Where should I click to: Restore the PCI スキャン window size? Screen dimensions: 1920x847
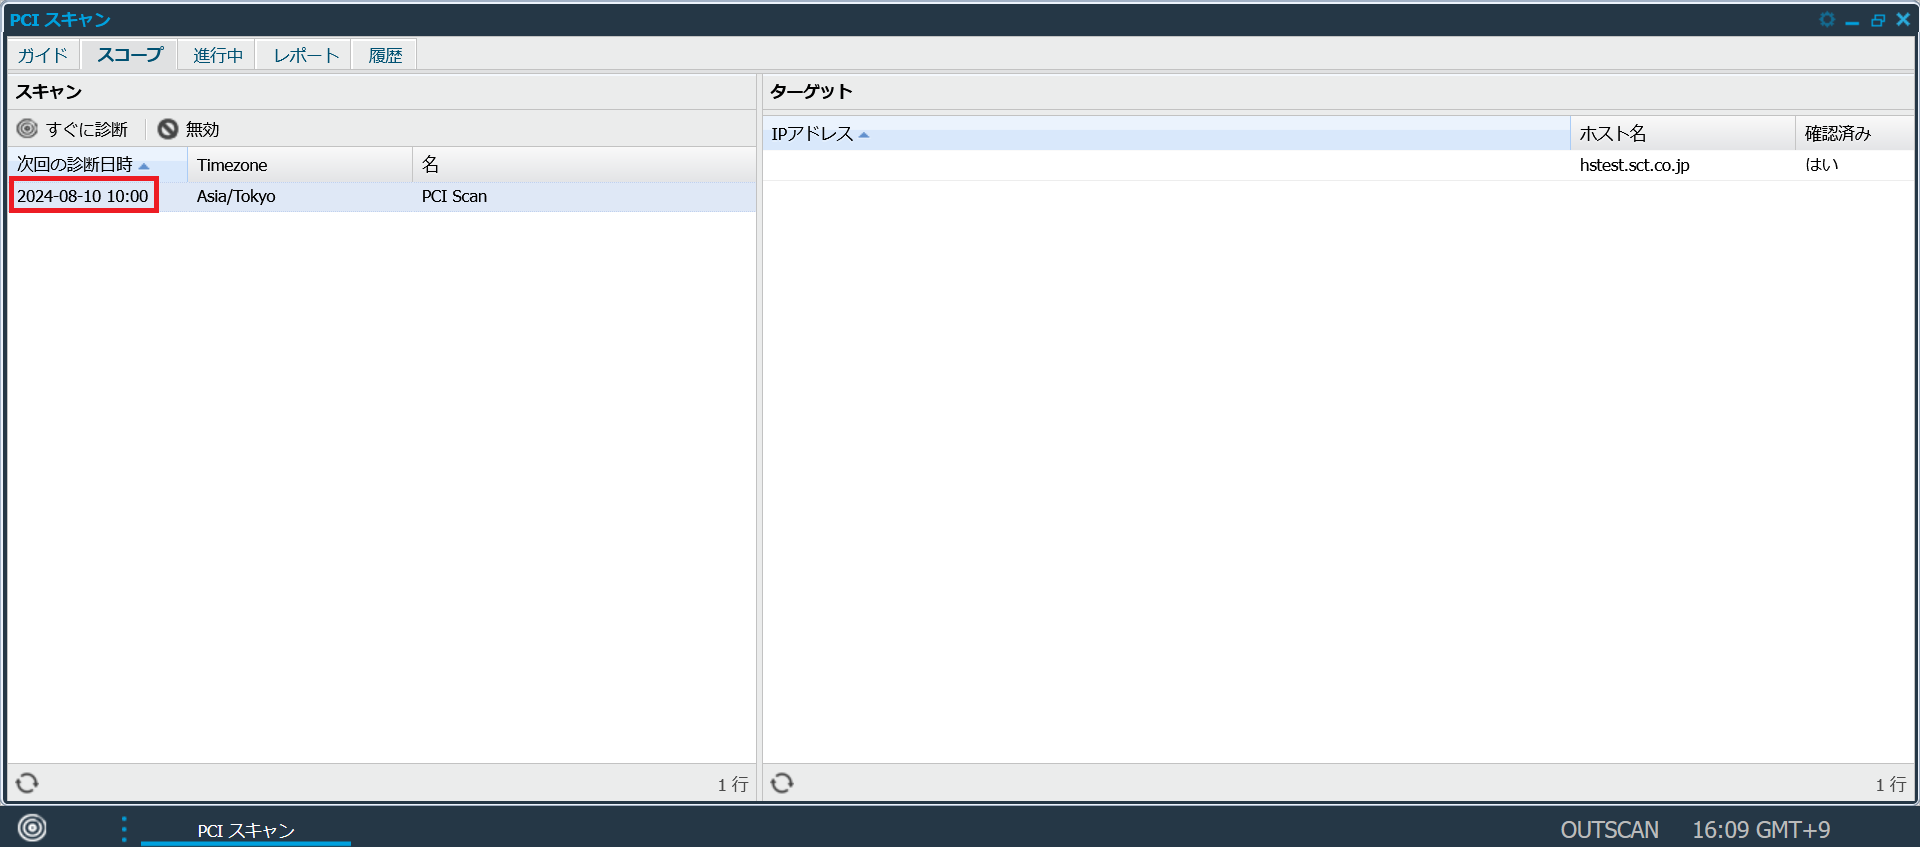coord(1878,20)
